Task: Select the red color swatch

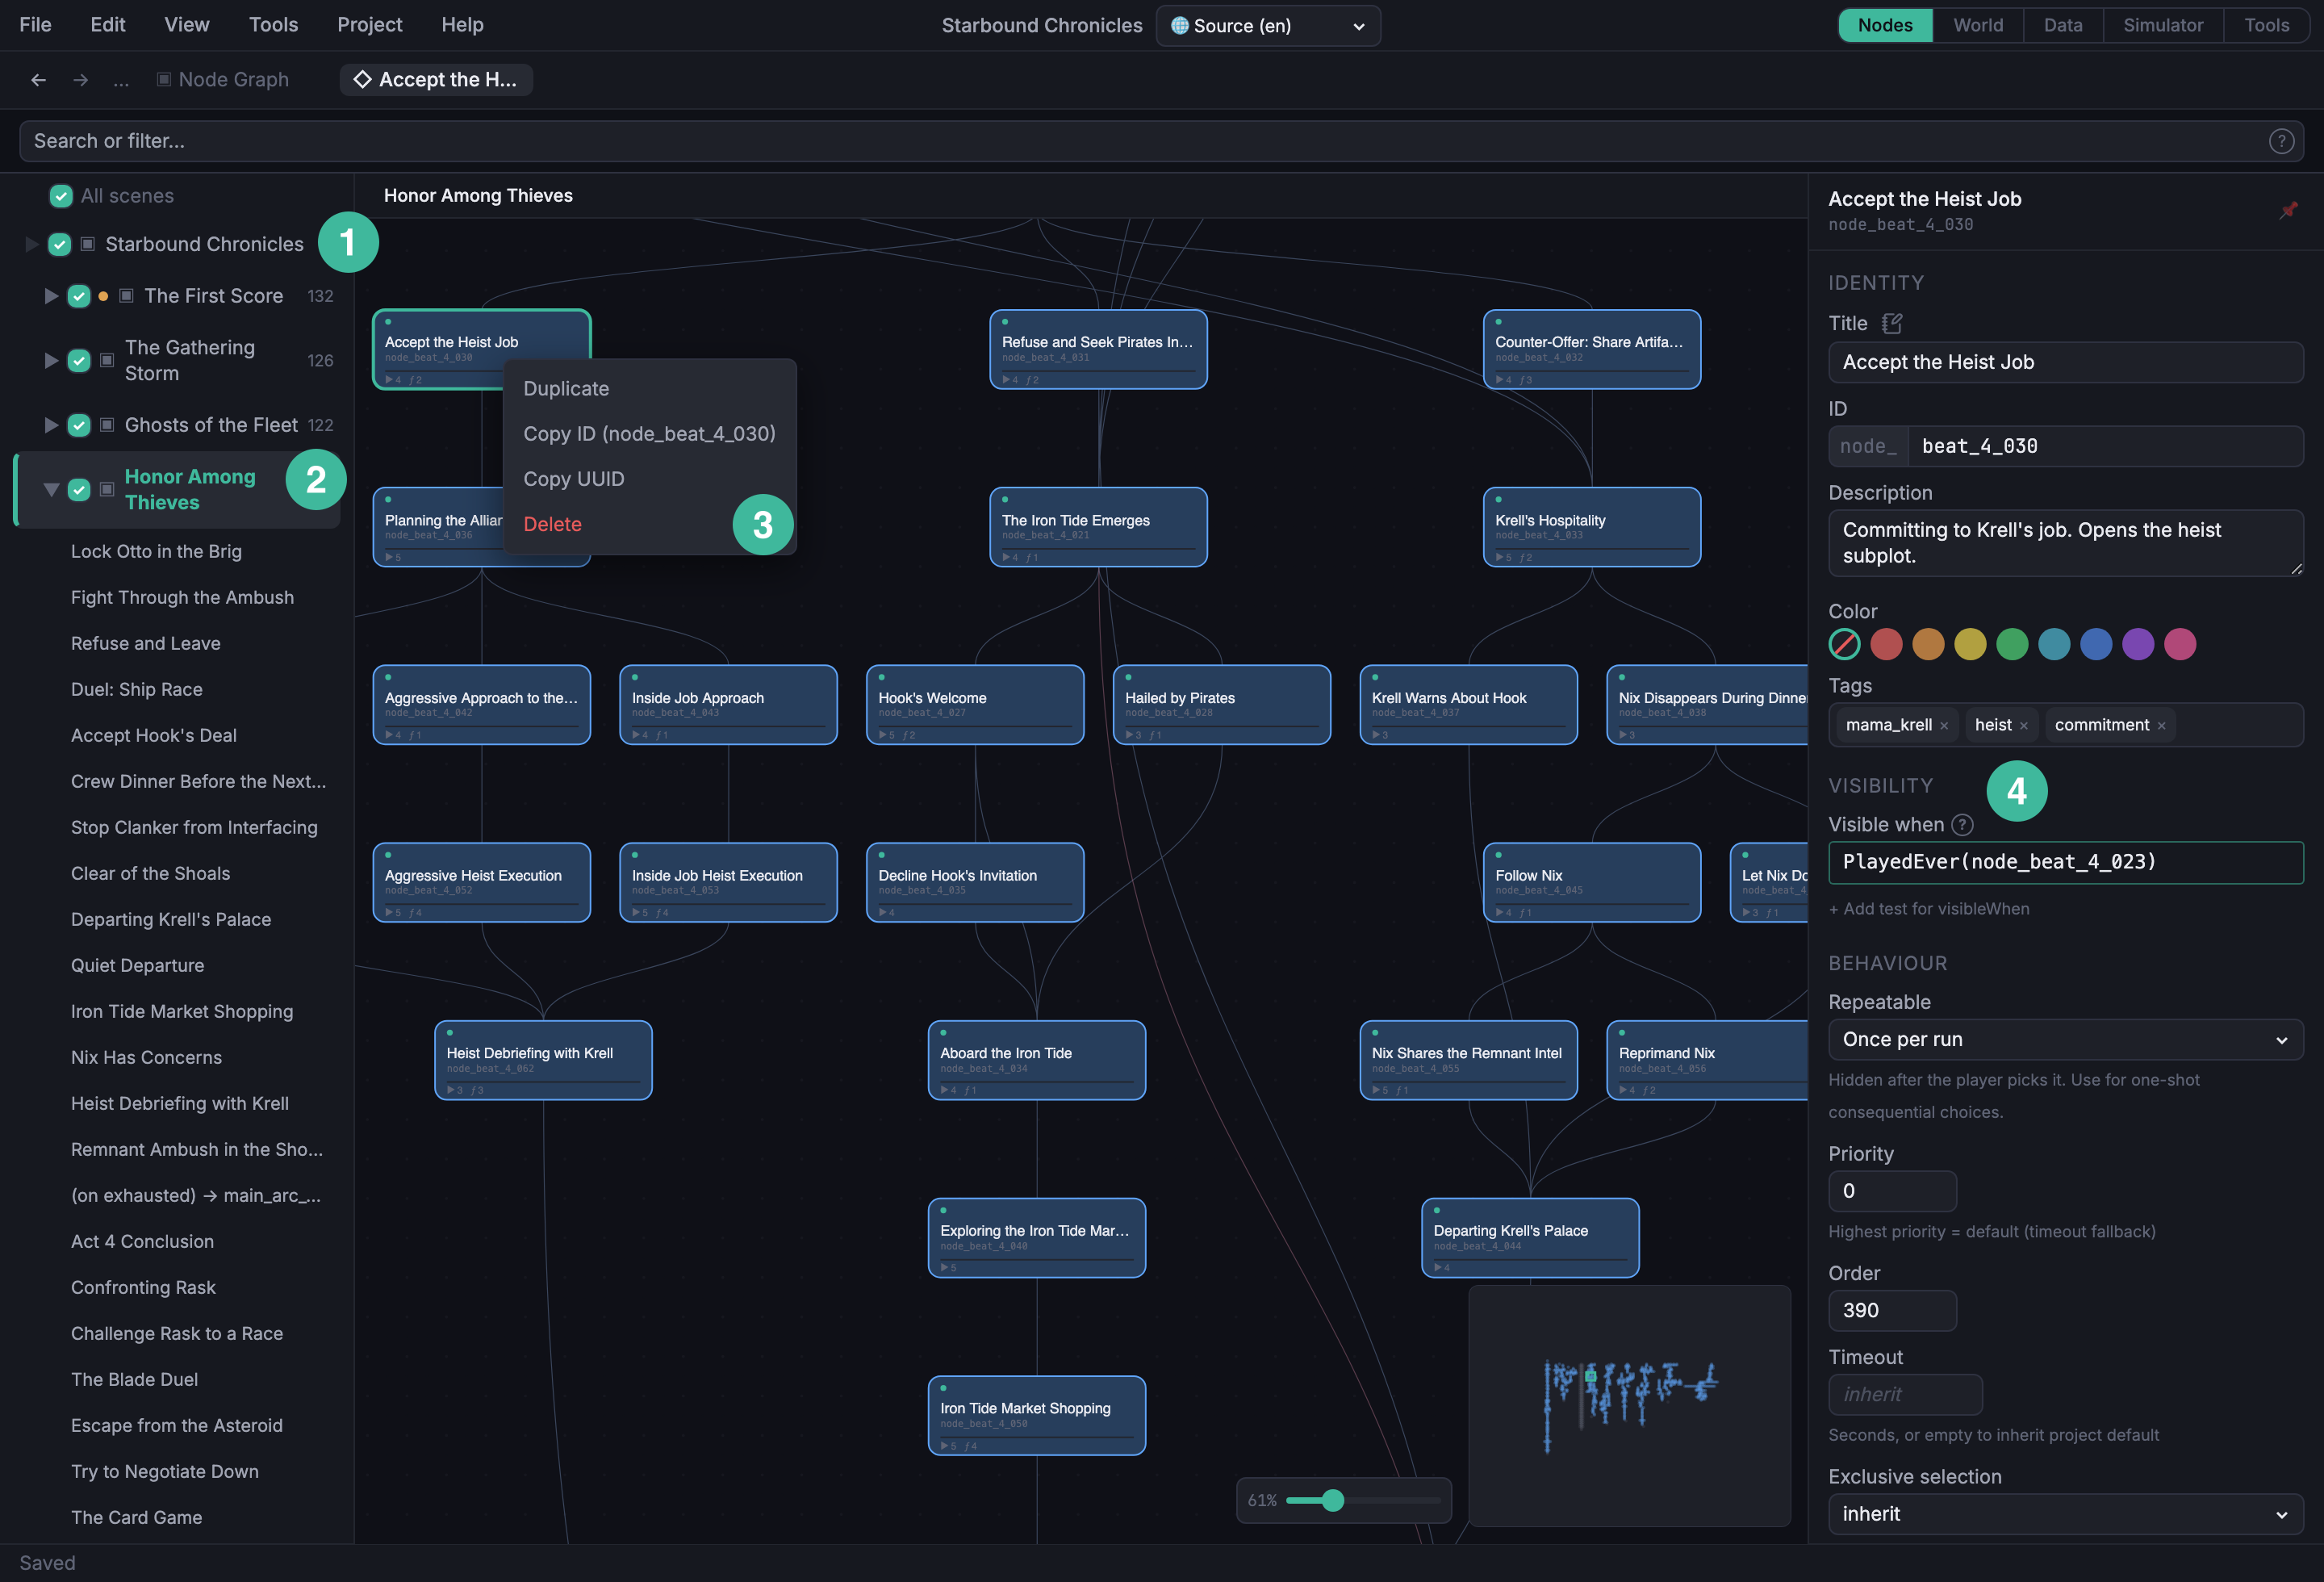Action: tap(1886, 645)
